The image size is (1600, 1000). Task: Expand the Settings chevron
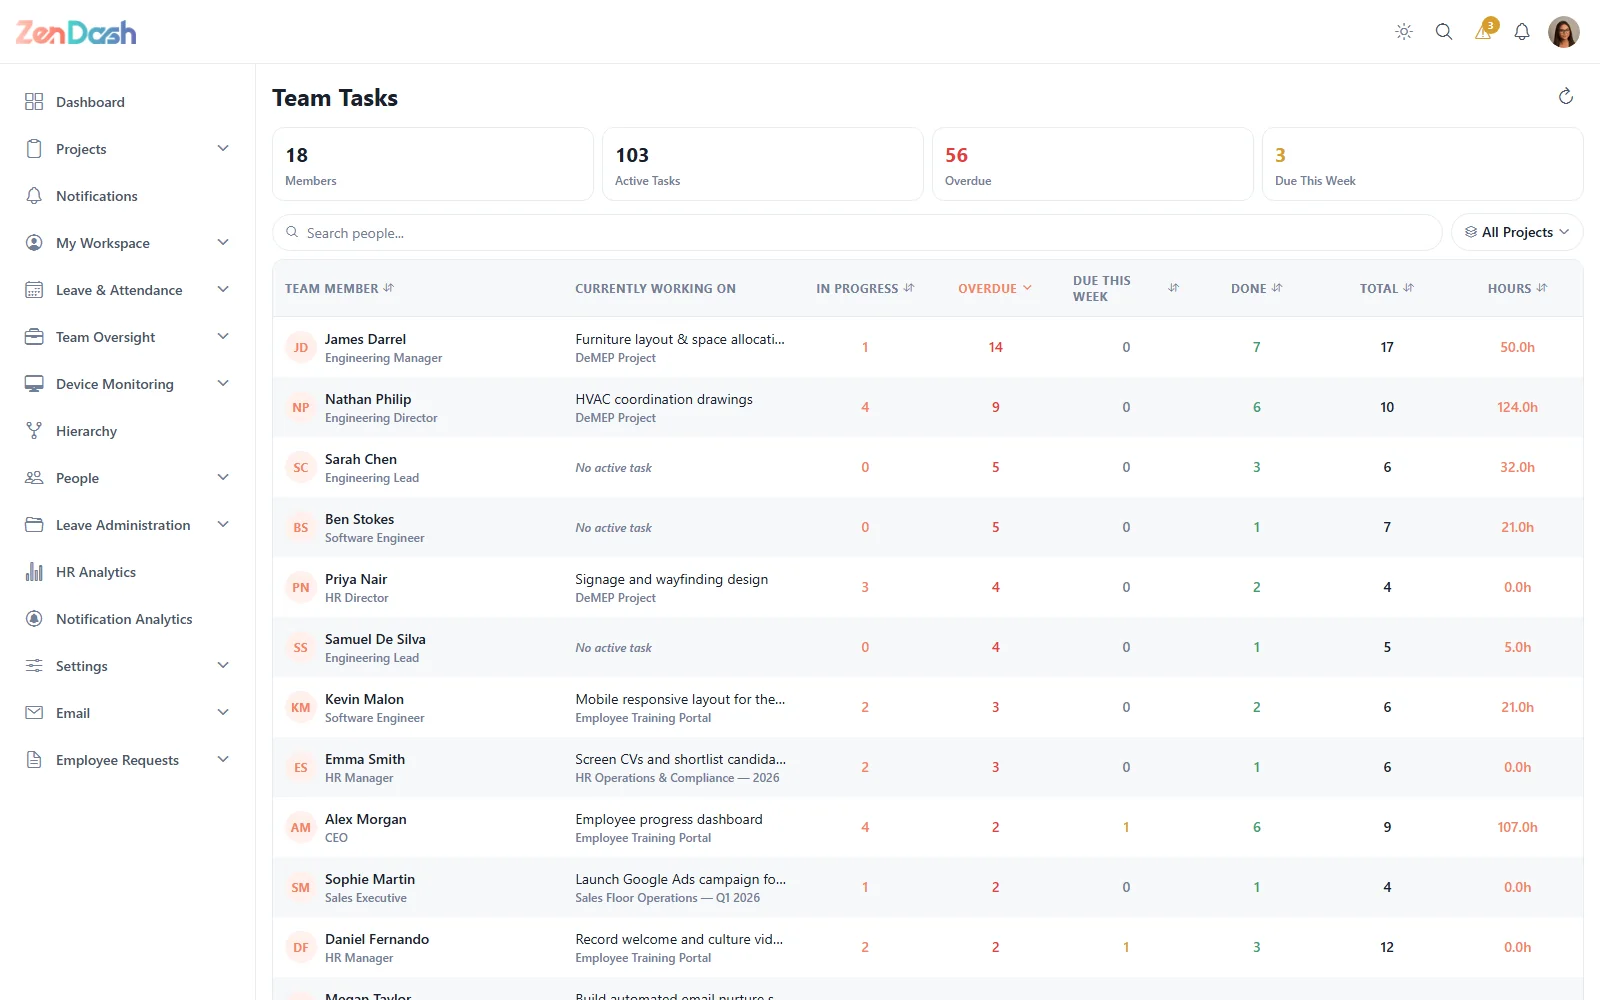[x=223, y=666]
